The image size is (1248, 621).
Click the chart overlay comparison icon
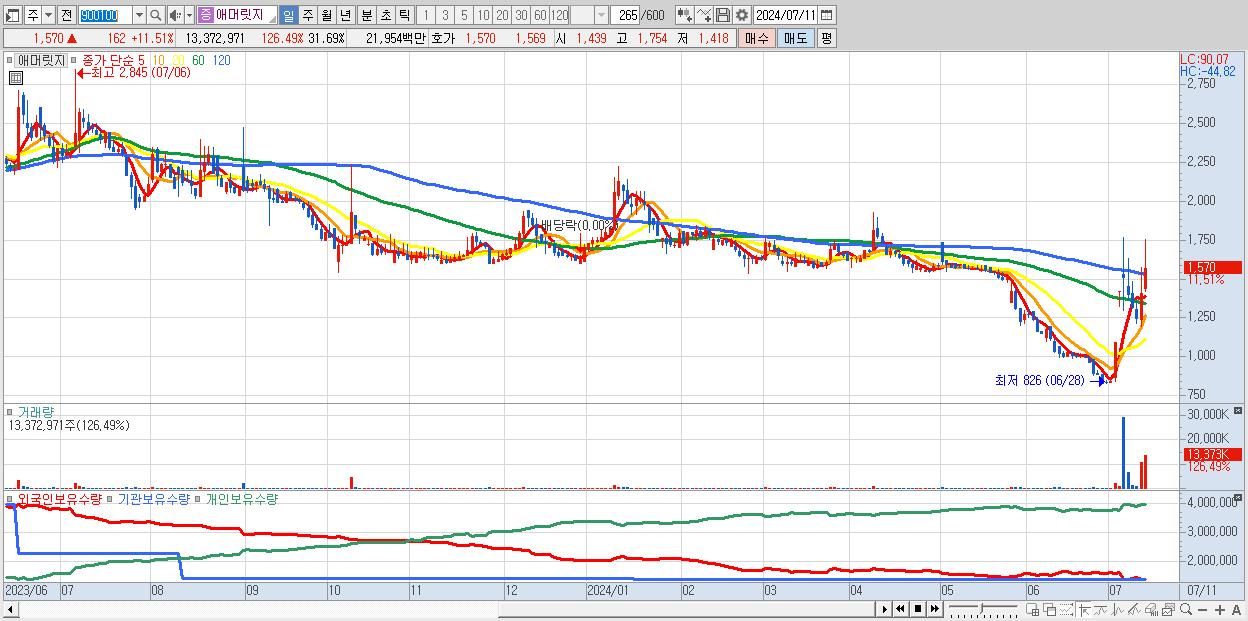point(1168,610)
